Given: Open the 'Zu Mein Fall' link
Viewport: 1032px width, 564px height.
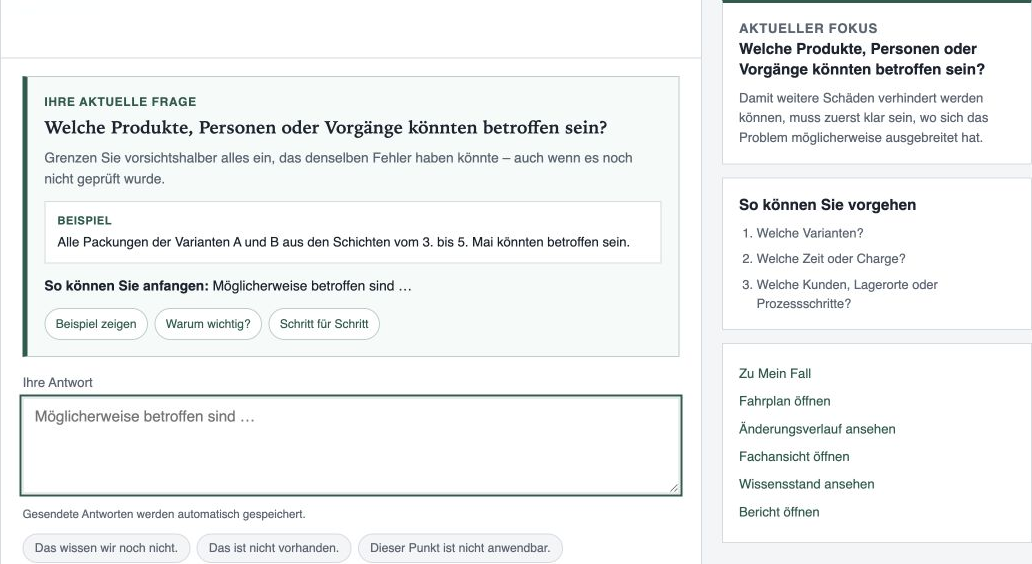Looking at the screenshot, I should coord(775,373).
